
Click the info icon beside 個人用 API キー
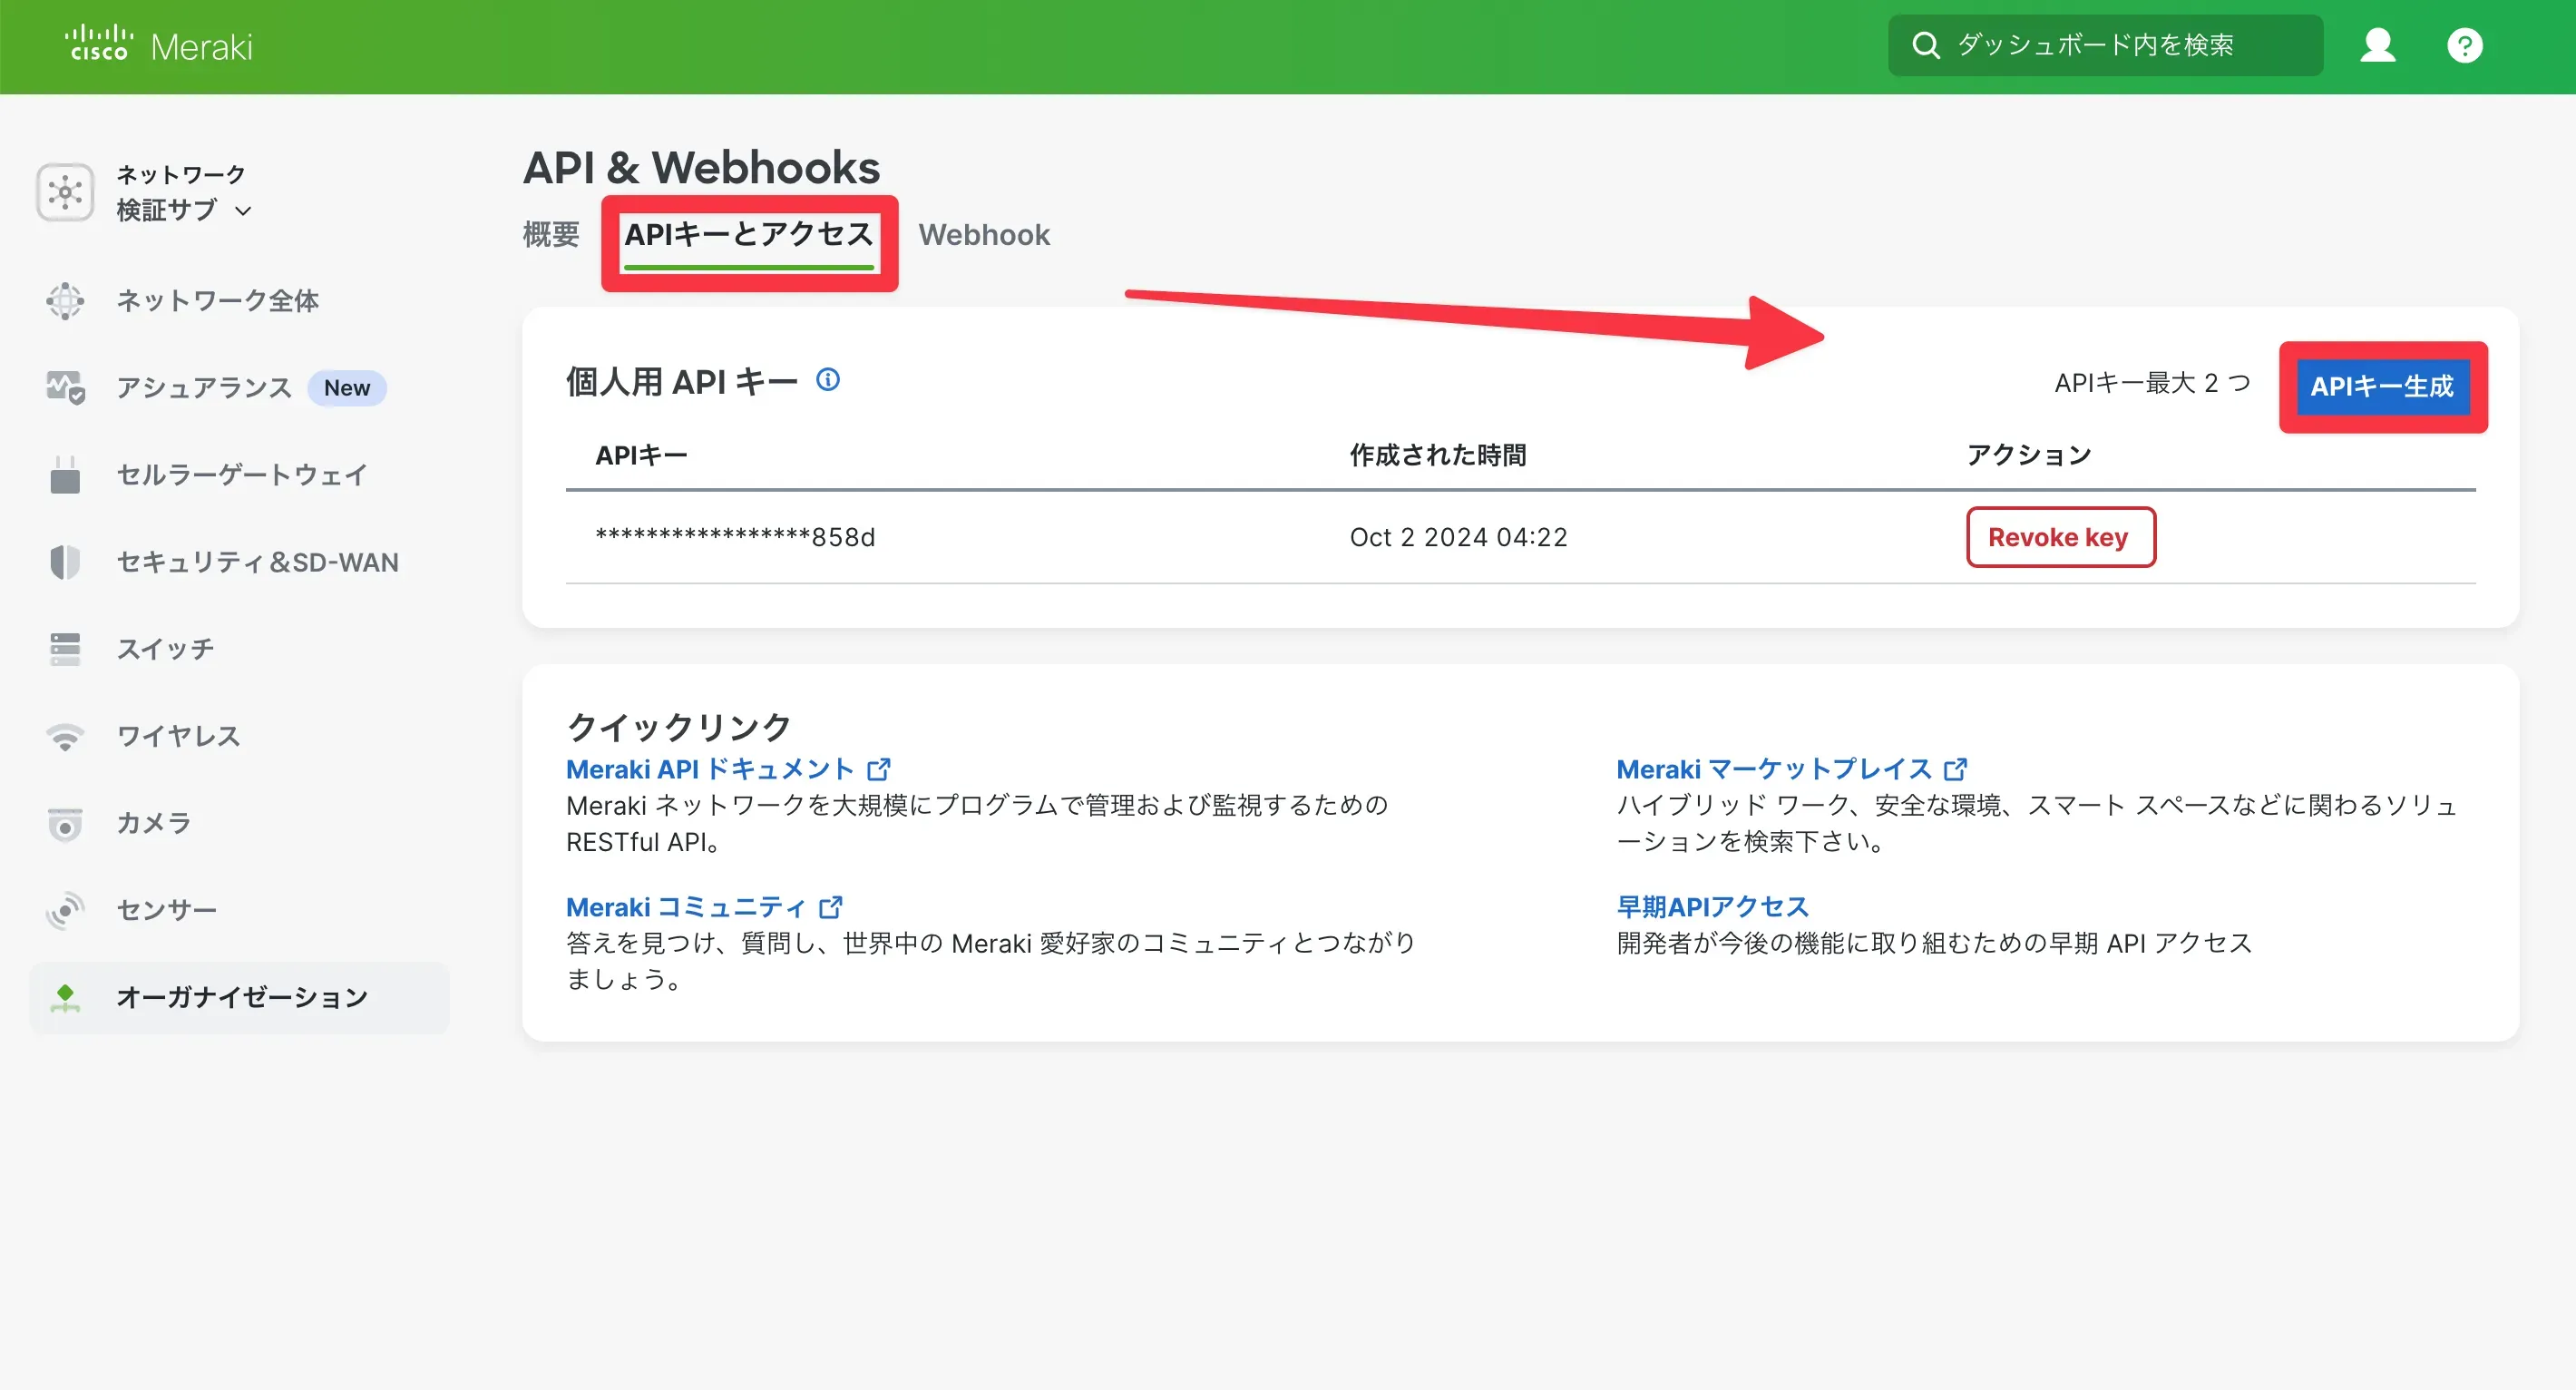(x=828, y=379)
